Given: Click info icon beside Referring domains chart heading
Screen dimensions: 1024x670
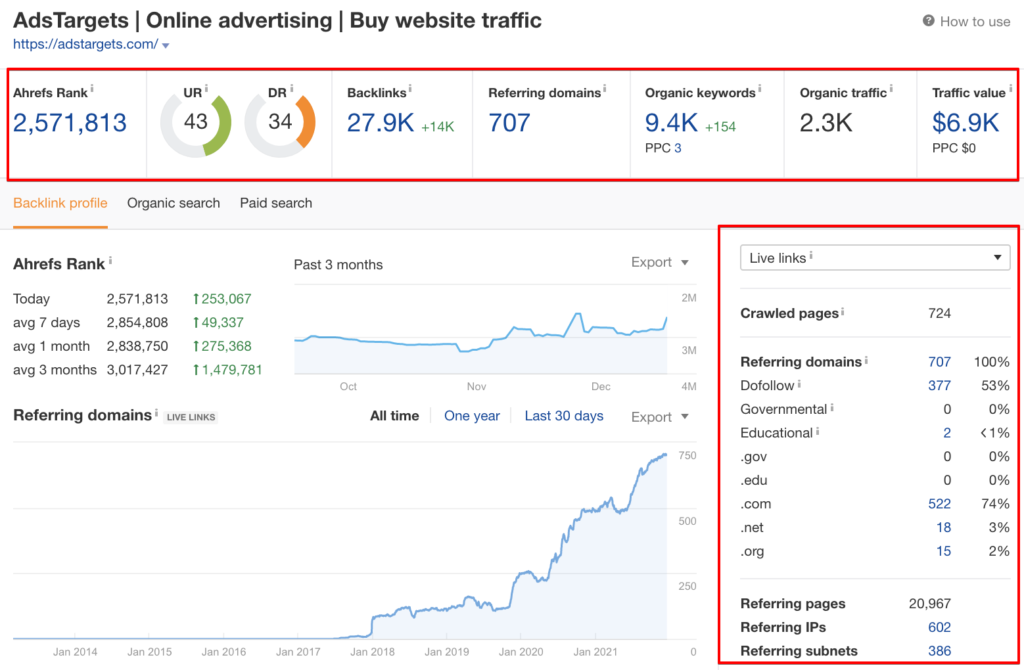Looking at the screenshot, I should [156, 412].
